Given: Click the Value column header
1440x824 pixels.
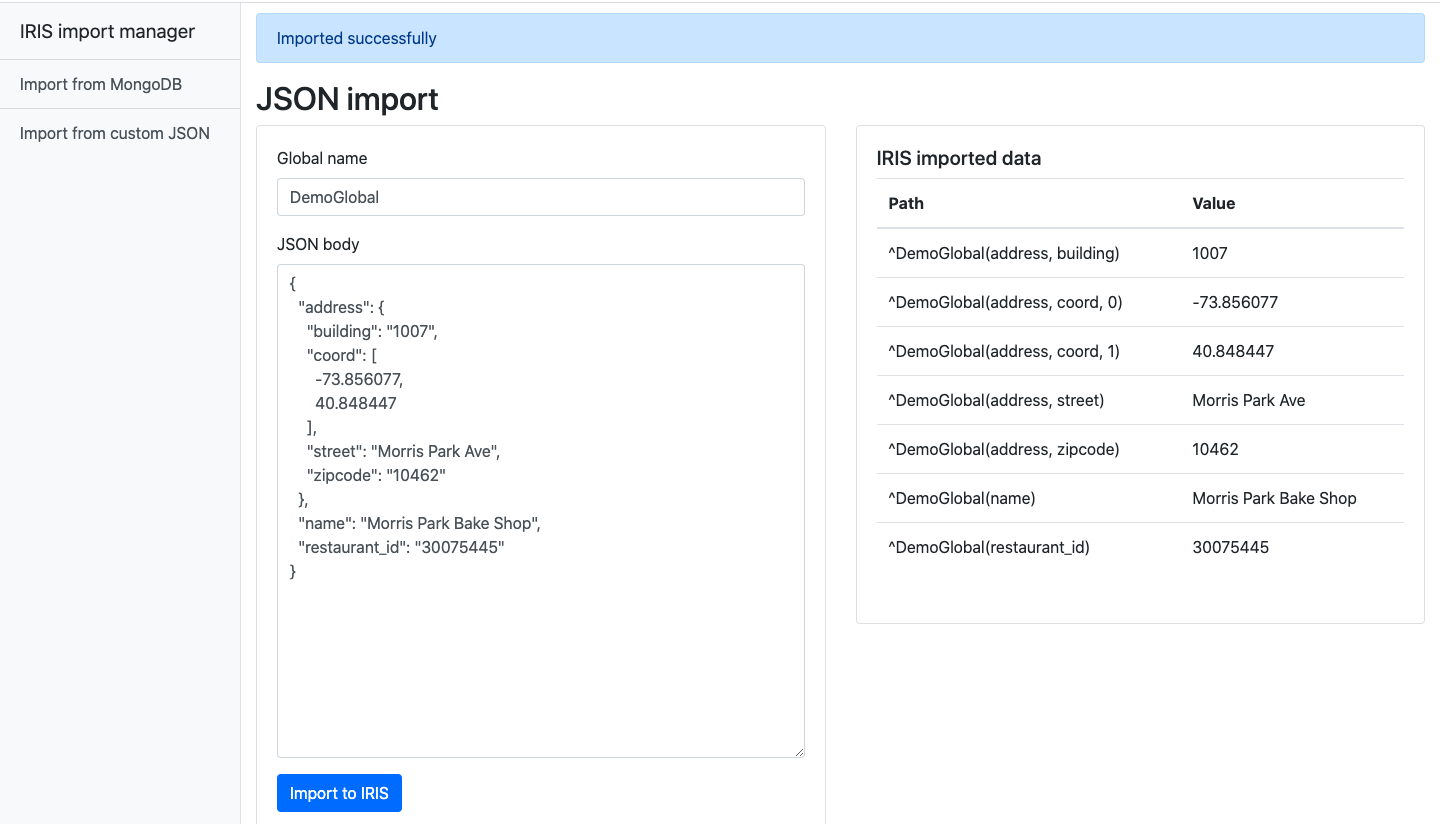Looking at the screenshot, I should [x=1213, y=203].
